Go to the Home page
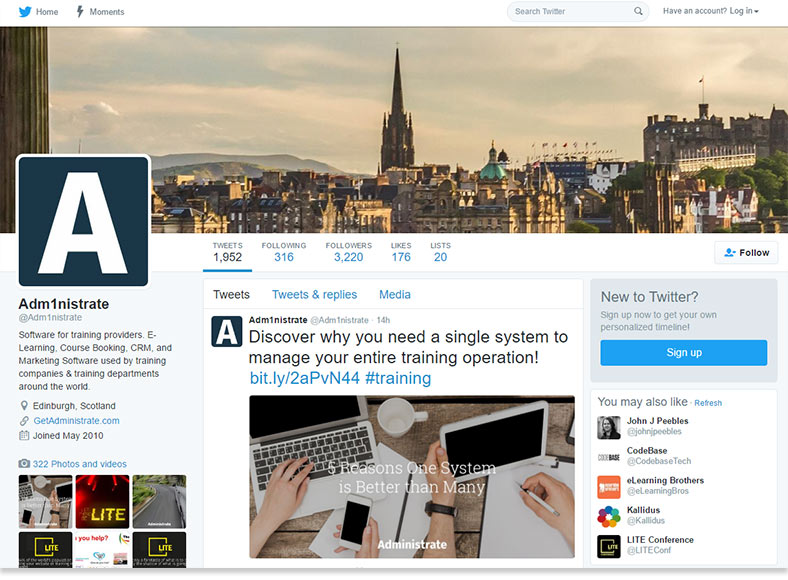The width and height of the screenshot is (788, 580). (47, 12)
